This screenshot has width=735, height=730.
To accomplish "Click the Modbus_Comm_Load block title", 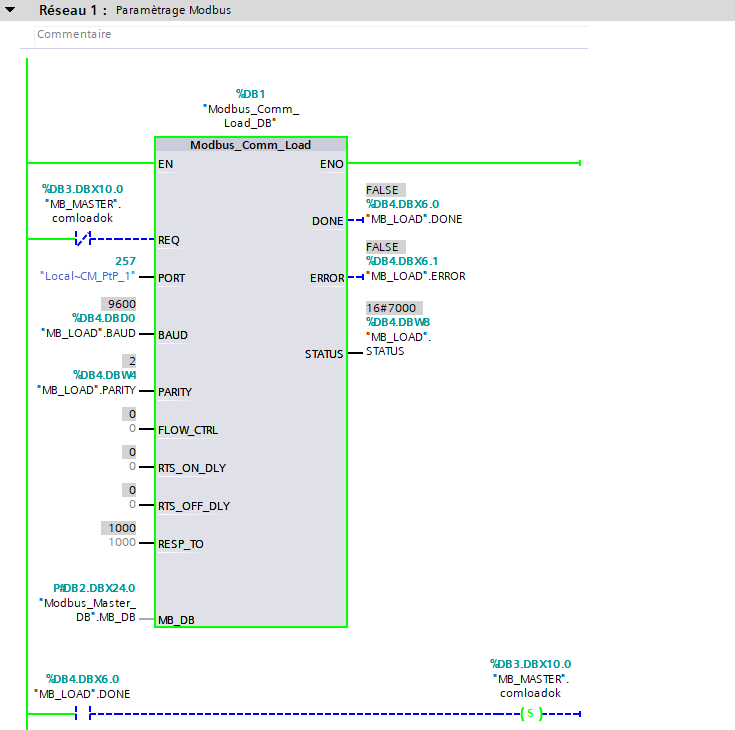I will pyautogui.click(x=250, y=145).
